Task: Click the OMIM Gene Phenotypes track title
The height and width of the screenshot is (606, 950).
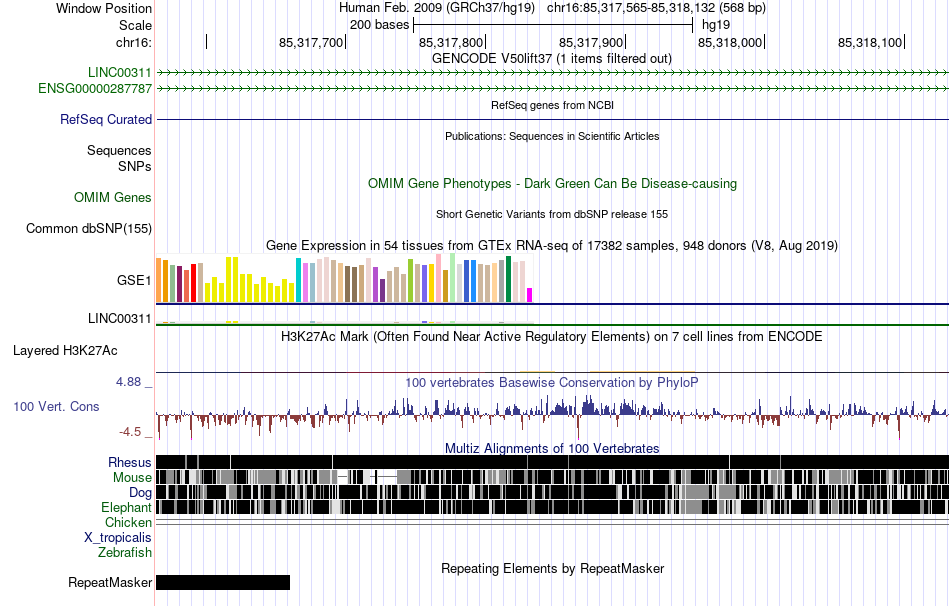Action: [x=552, y=184]
